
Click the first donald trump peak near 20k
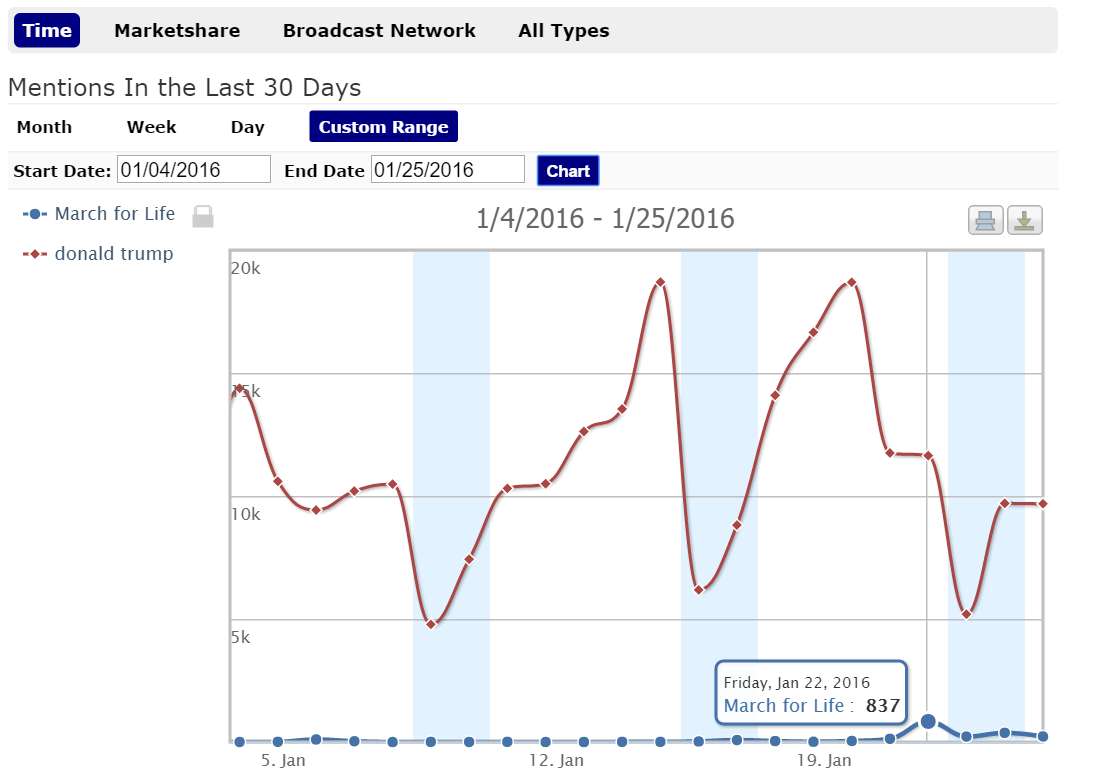pos(660,282)
